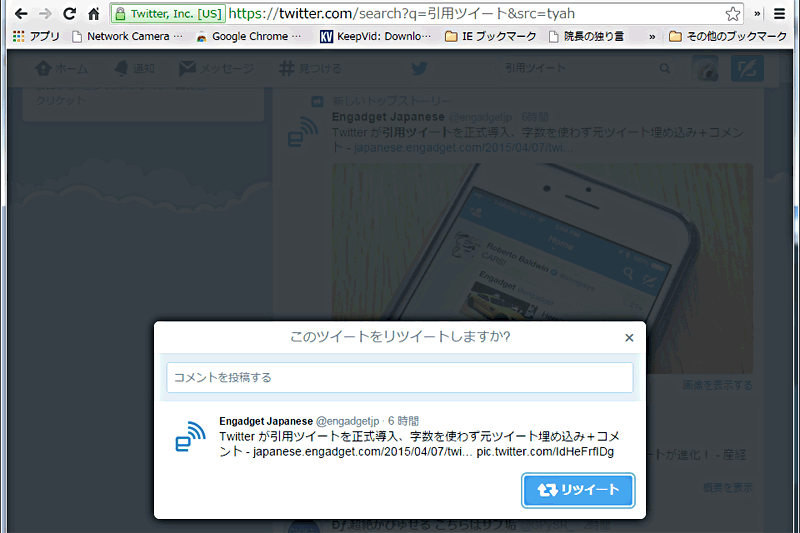The image size is (800, 533).
Task: Click クリケット trend text in sidebar
Action: [x=60, y=100]
